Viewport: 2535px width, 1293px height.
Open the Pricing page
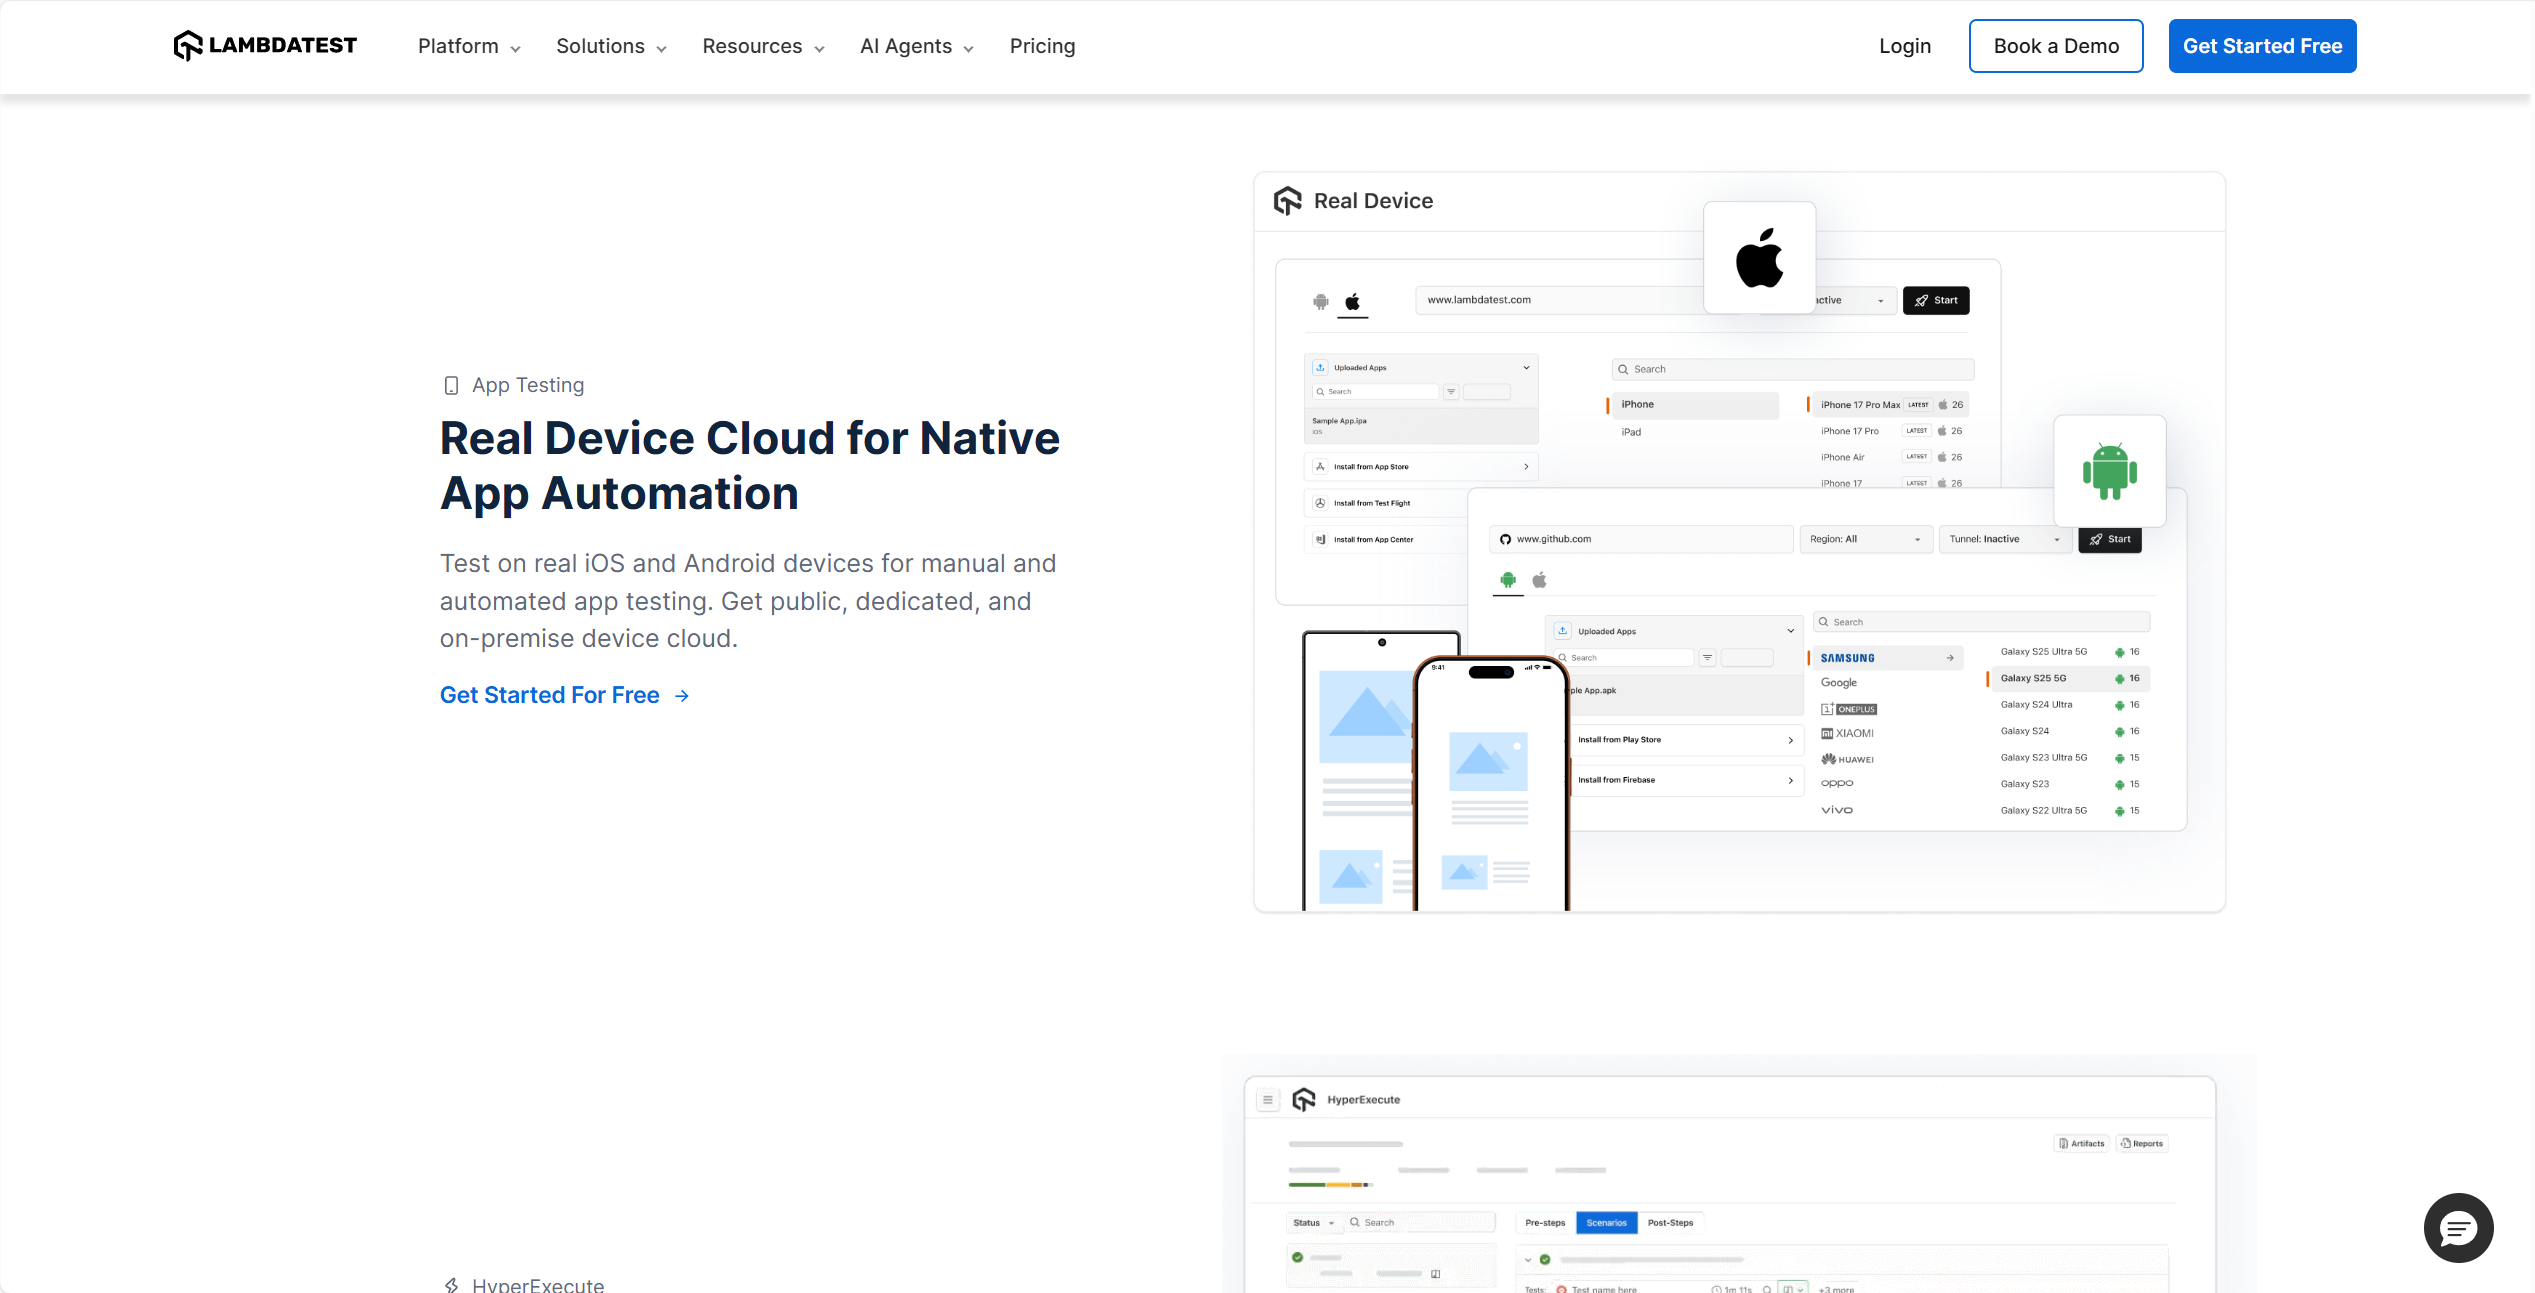tap(1042, 47)
